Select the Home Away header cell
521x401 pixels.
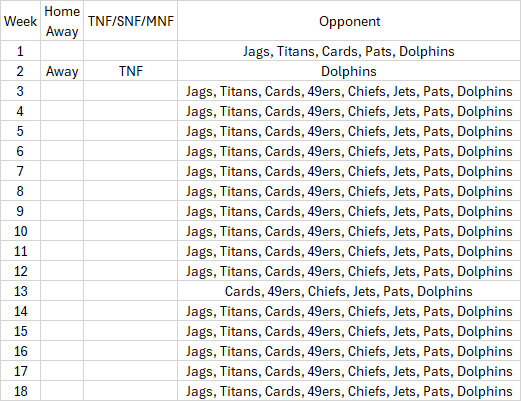click(62, 21)
